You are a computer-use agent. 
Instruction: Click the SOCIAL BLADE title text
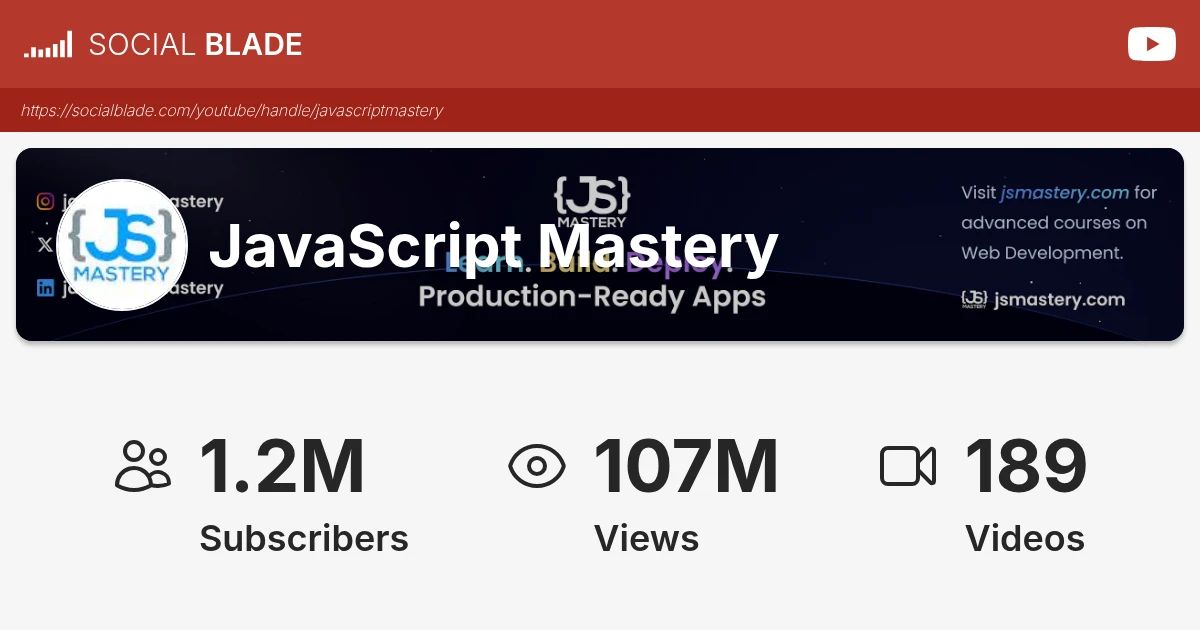click(x=196, y=44)
